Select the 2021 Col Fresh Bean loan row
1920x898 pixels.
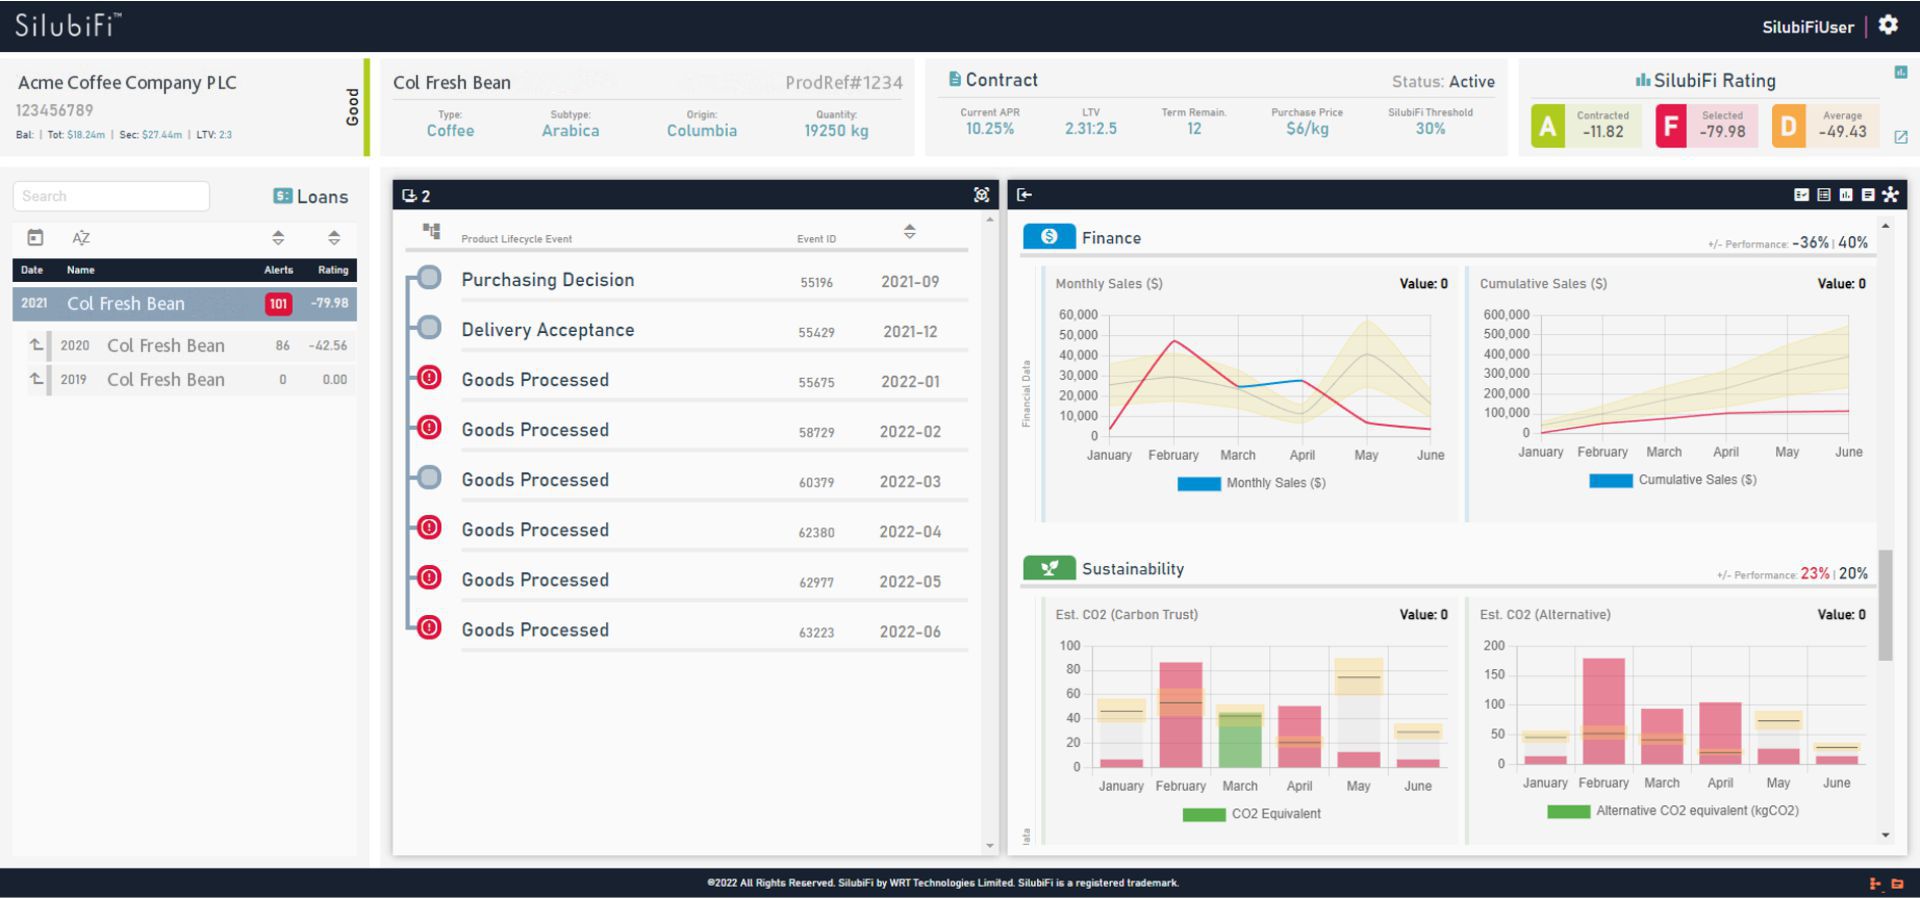tap(184, 304)
